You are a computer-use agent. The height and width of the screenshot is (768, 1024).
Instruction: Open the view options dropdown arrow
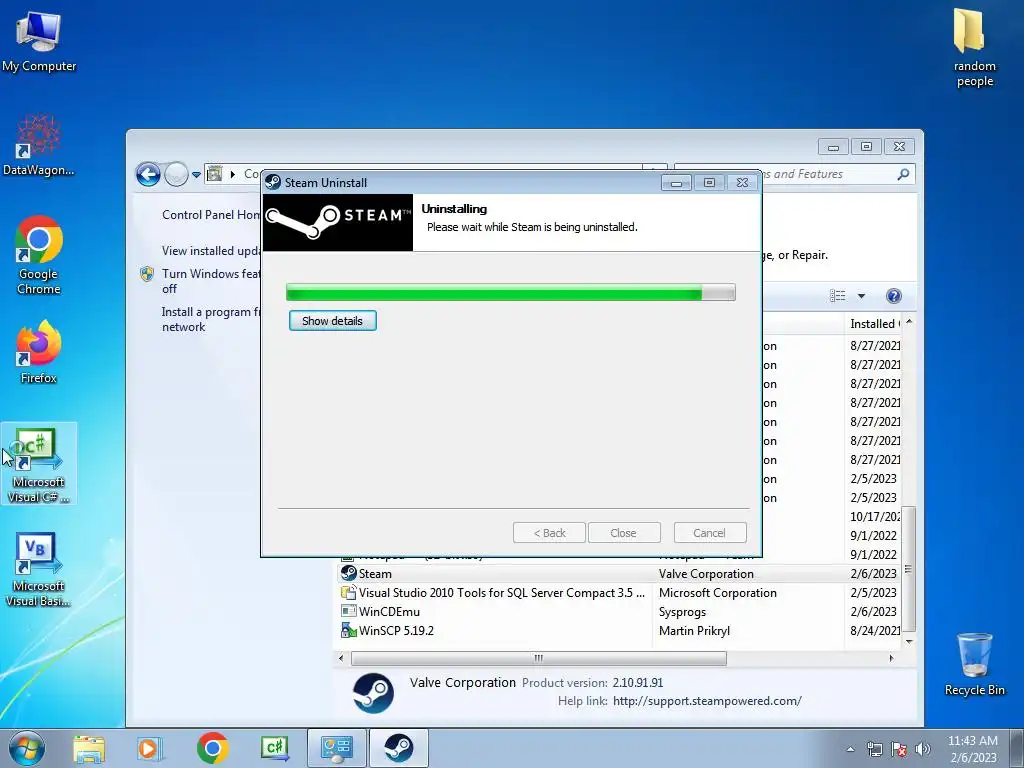click(x=861, y=296)
